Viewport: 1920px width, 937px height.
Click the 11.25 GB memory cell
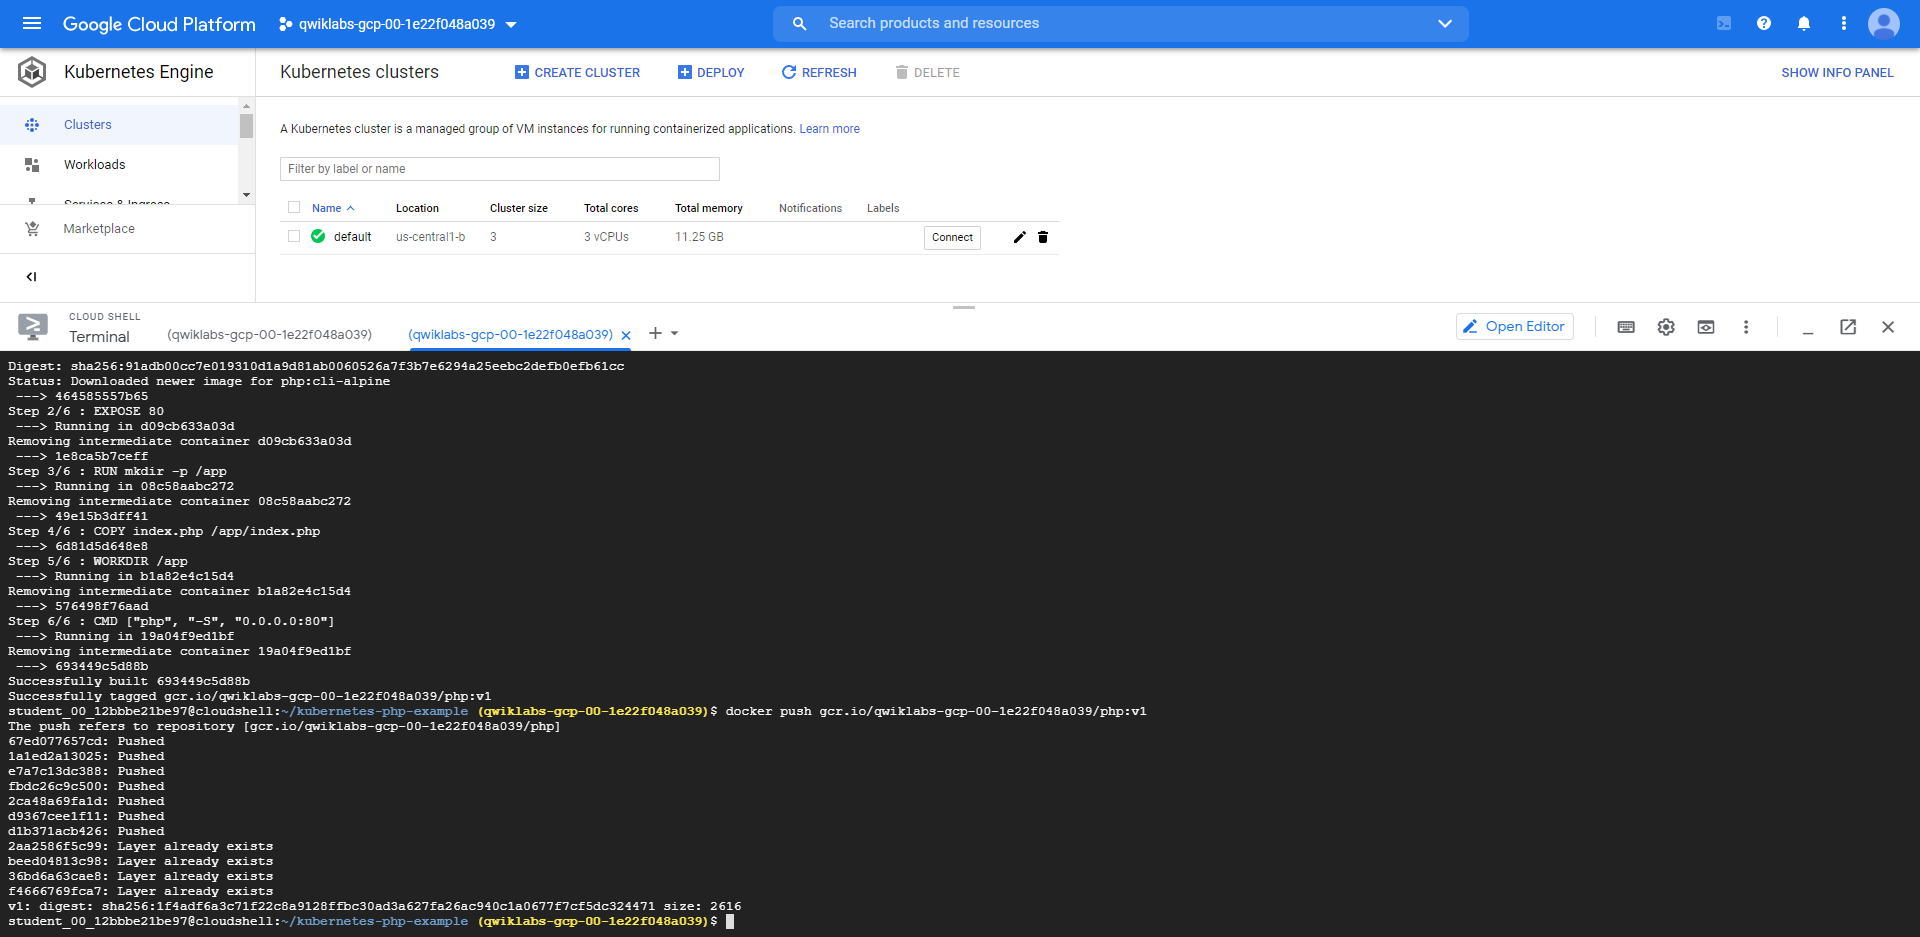699,237
